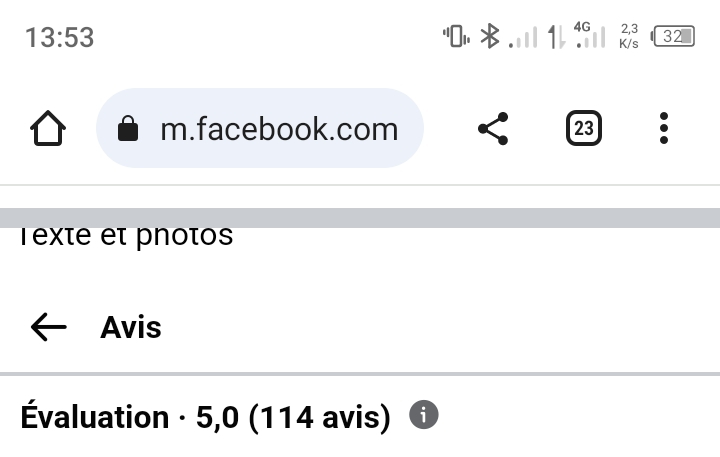Tap the Bluetooth status icon

[x=489, y=37]
